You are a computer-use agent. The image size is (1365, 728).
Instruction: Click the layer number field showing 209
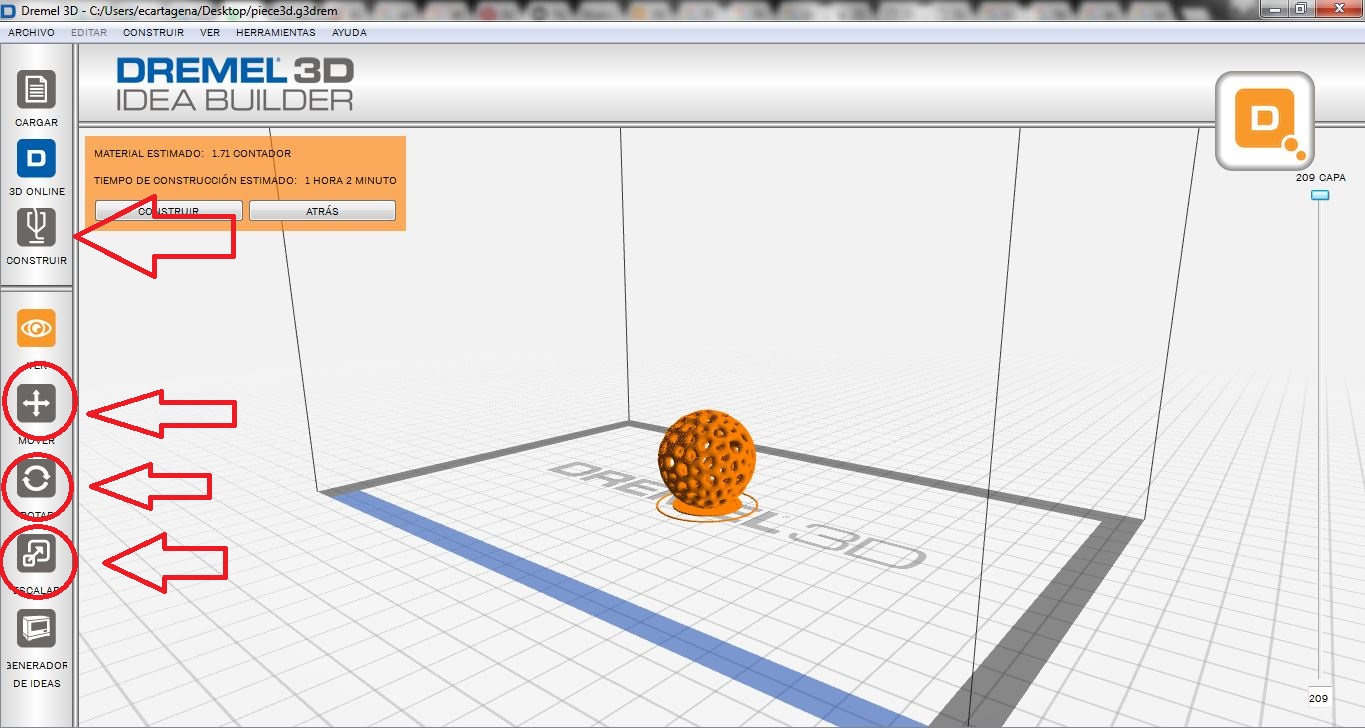click(1319, 698)
